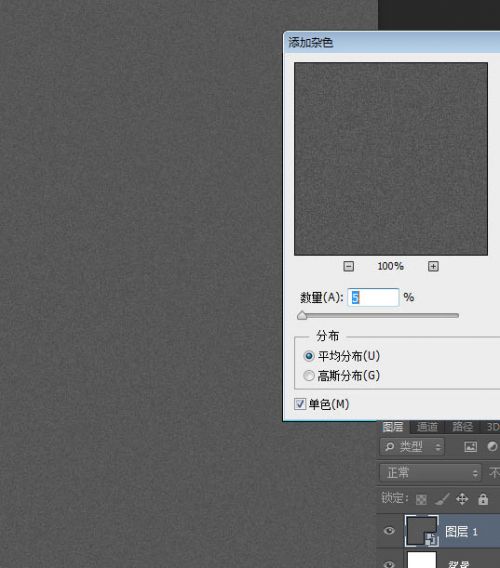Open the 类型 layer filter dropdown

coord(412,447)
